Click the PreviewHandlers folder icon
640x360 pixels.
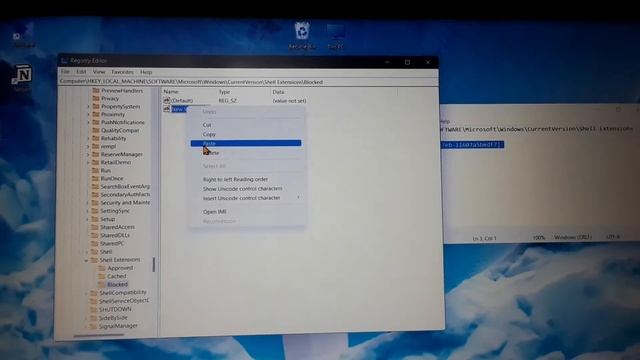[x=96, y=91]
